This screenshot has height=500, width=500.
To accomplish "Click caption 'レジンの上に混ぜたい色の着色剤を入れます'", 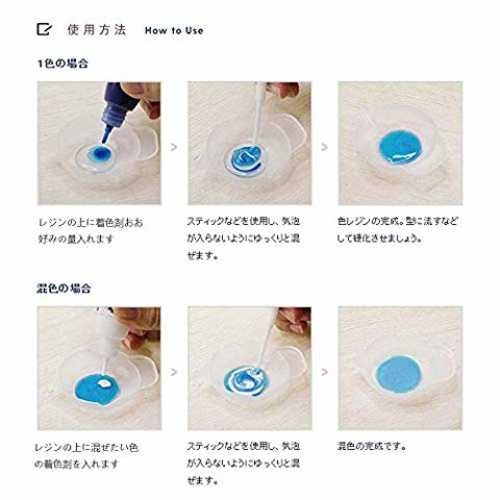I will [87, 455].
